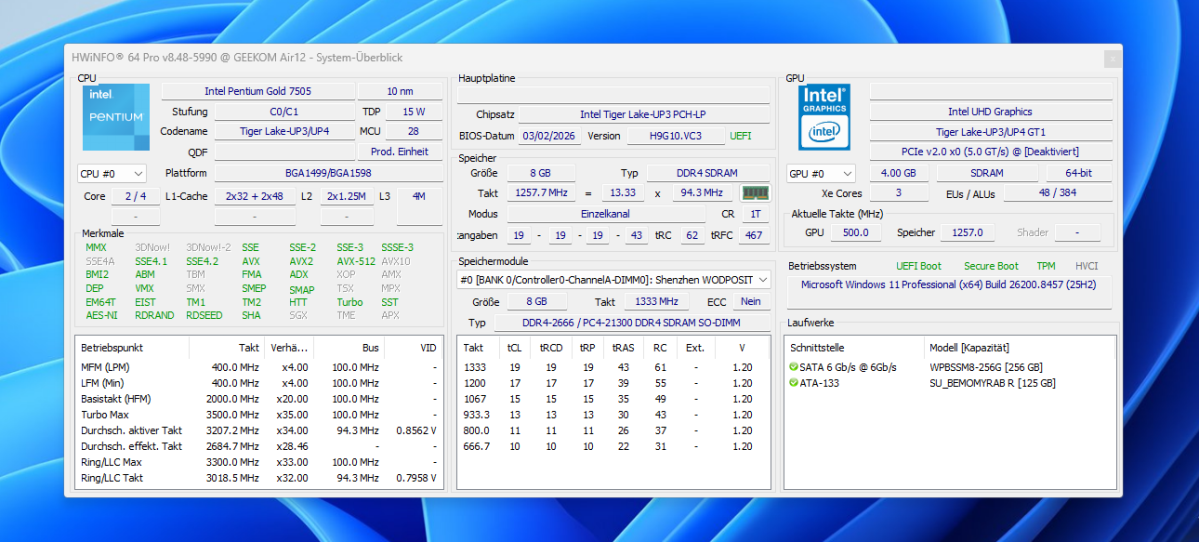Click the green check icon beside SATA 6 Gb/s
This screenshot has height=542, width=1199.
794,367
